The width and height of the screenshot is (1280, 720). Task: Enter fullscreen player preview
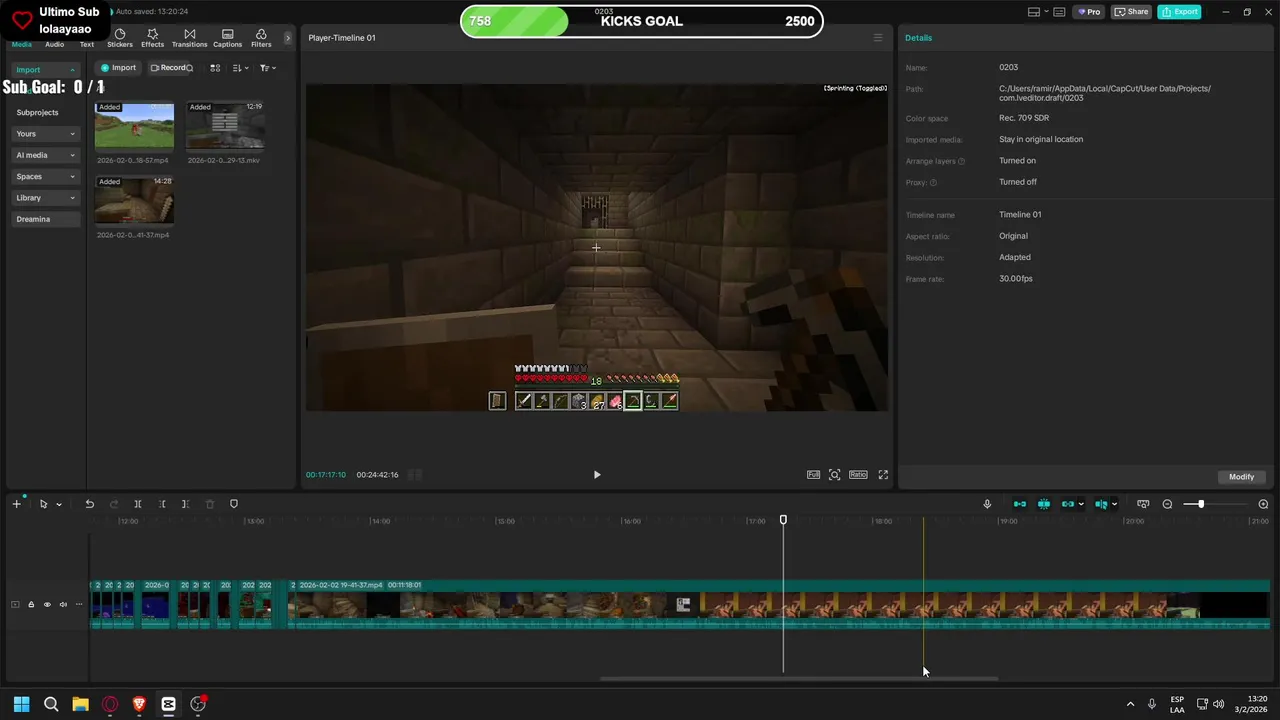(x=883, y=475)
